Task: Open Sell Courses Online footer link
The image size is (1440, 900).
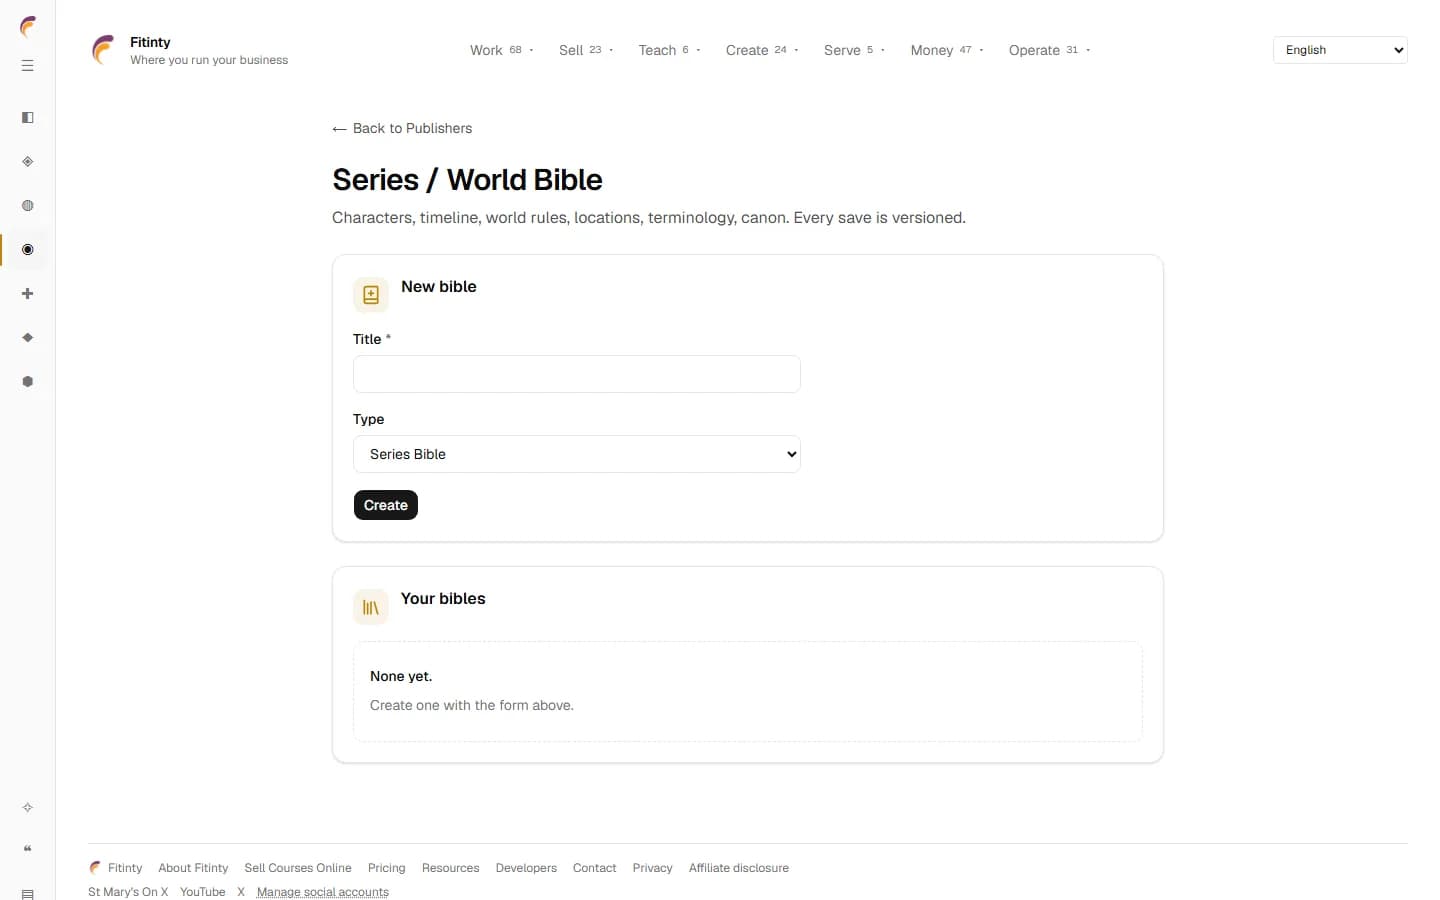Action: tap(298, 868)
